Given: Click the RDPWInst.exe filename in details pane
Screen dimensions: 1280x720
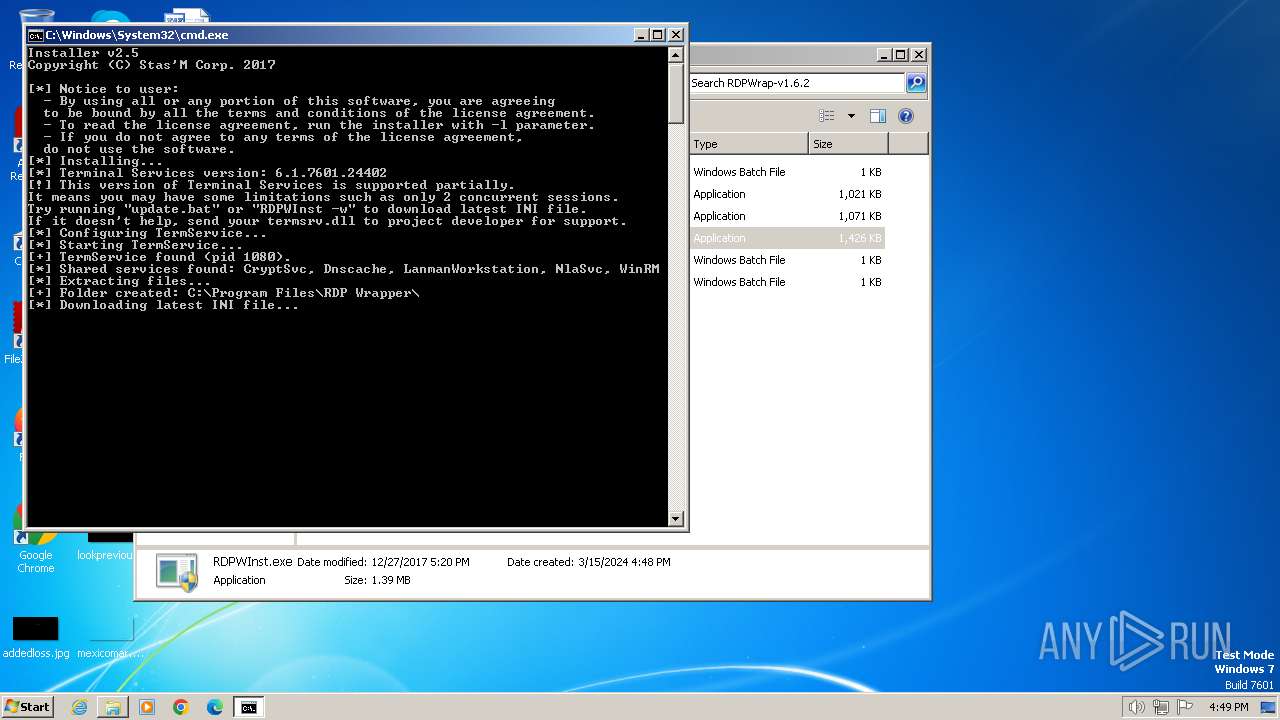Looking at the screenshot, I should (252, 562).
